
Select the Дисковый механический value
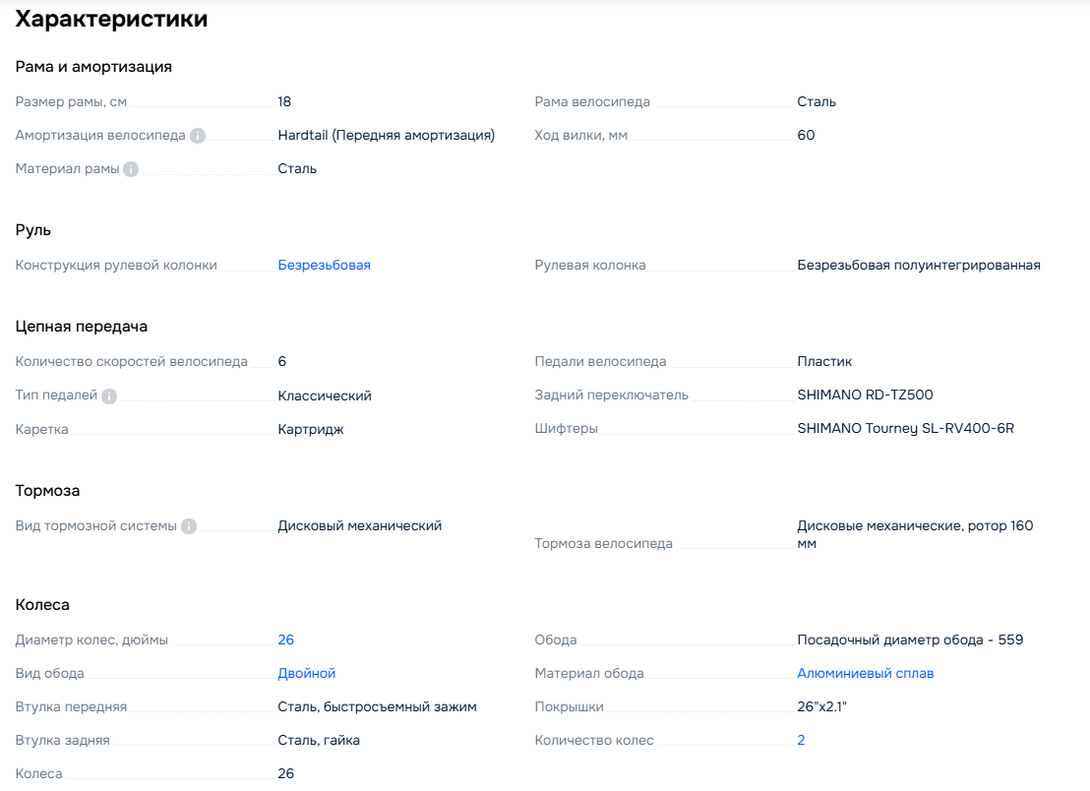(x=359, y=525)
